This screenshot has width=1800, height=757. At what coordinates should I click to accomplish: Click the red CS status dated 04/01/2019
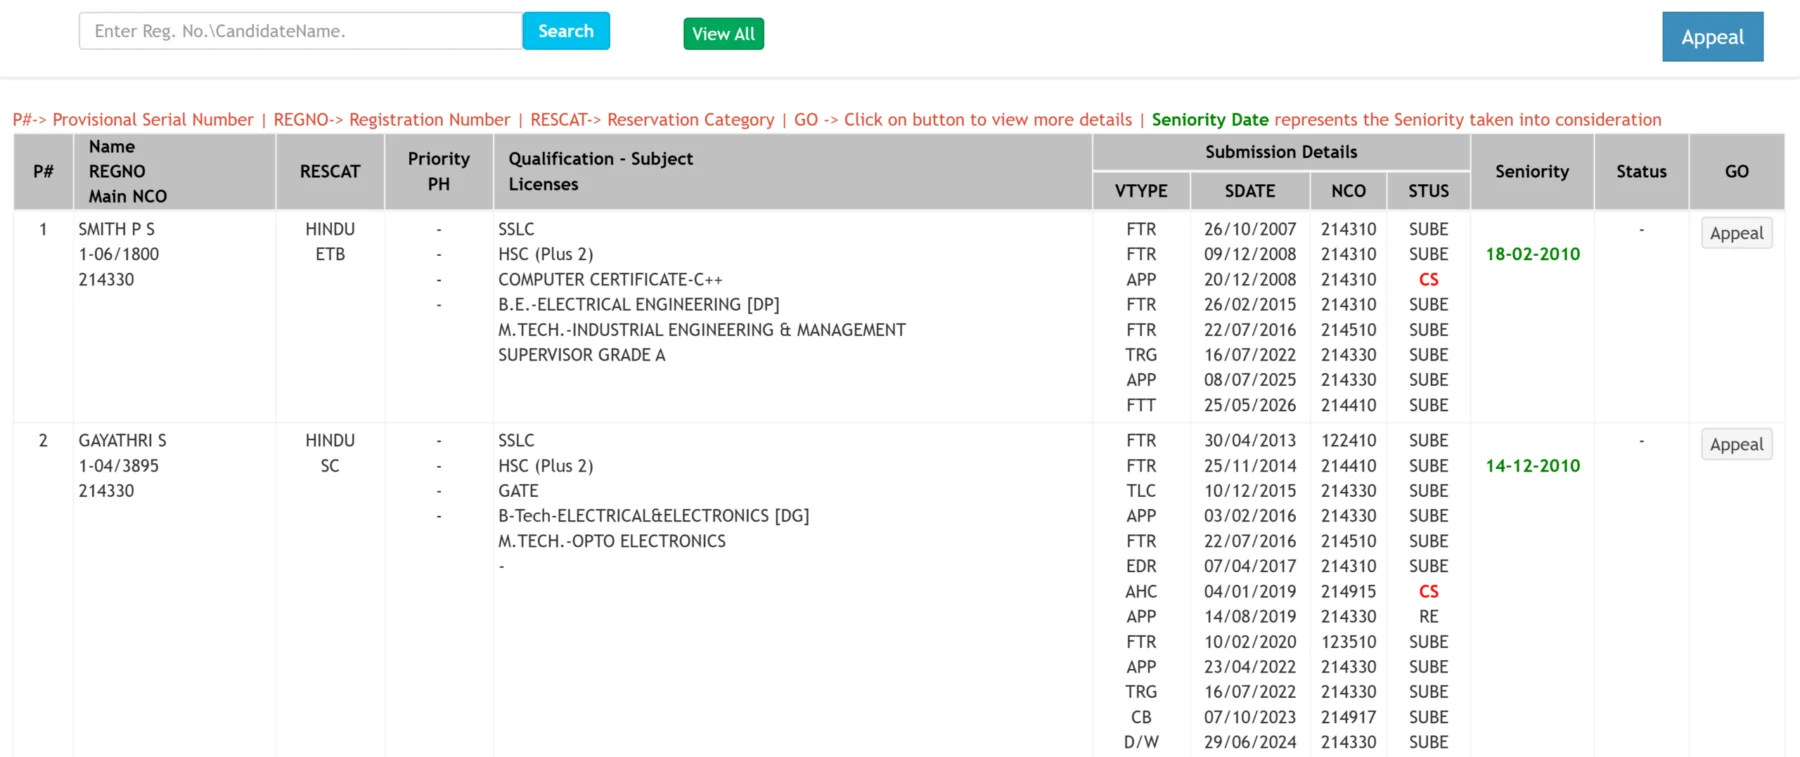click(x=1429, y=592)
